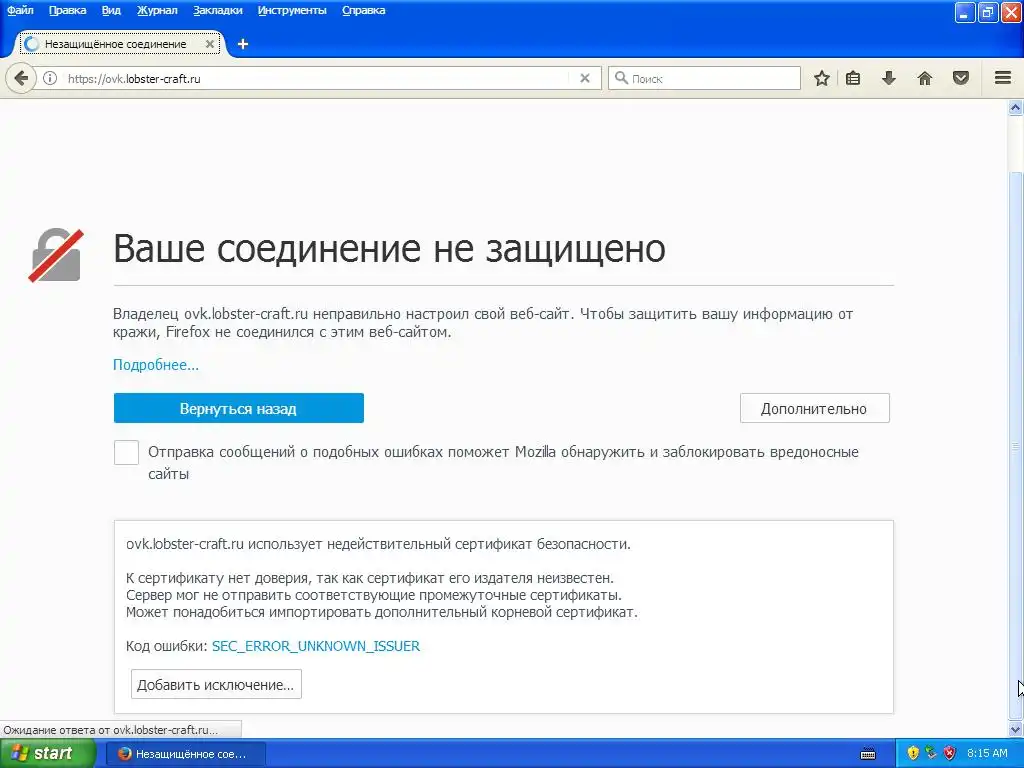
Task: Open the Справка menu
Action: pyautogui.click(x=364, y=10)
